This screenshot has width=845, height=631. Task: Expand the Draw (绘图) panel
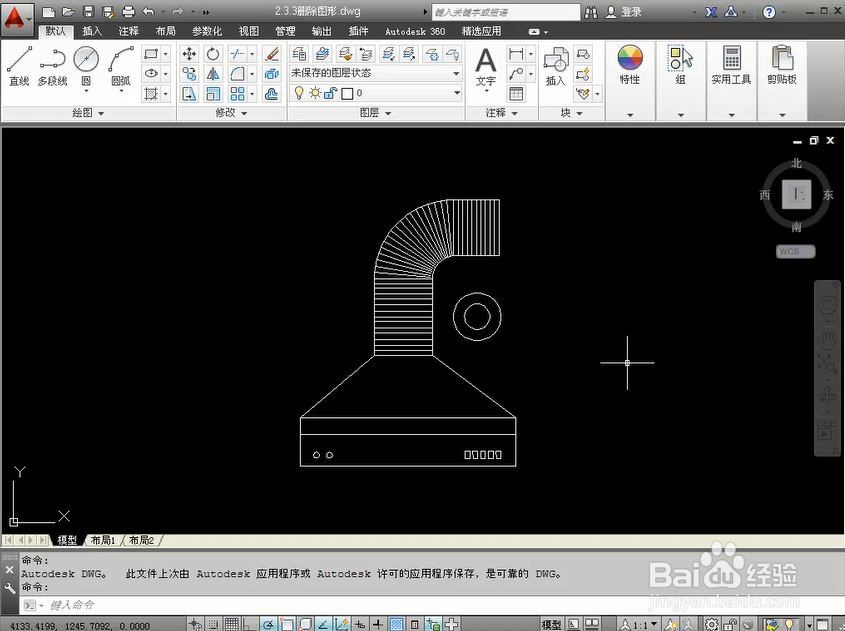coord(88,113)
